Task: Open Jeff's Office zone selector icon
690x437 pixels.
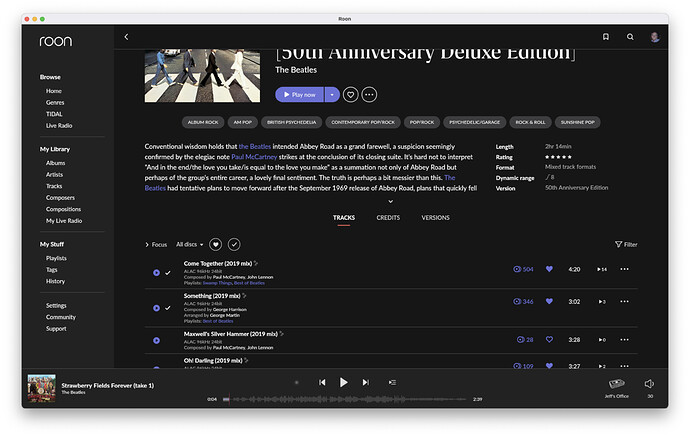Action: [x=617, y=384]
